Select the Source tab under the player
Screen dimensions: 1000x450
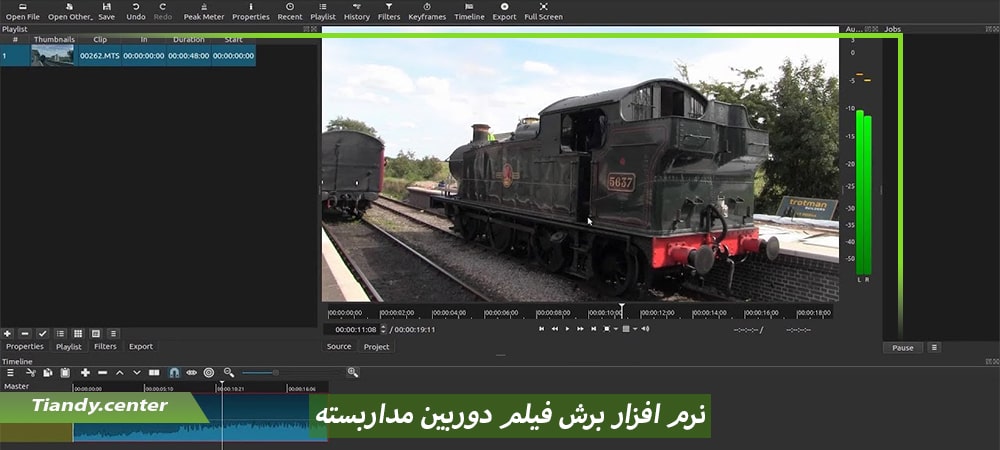(x=339, y=346)
